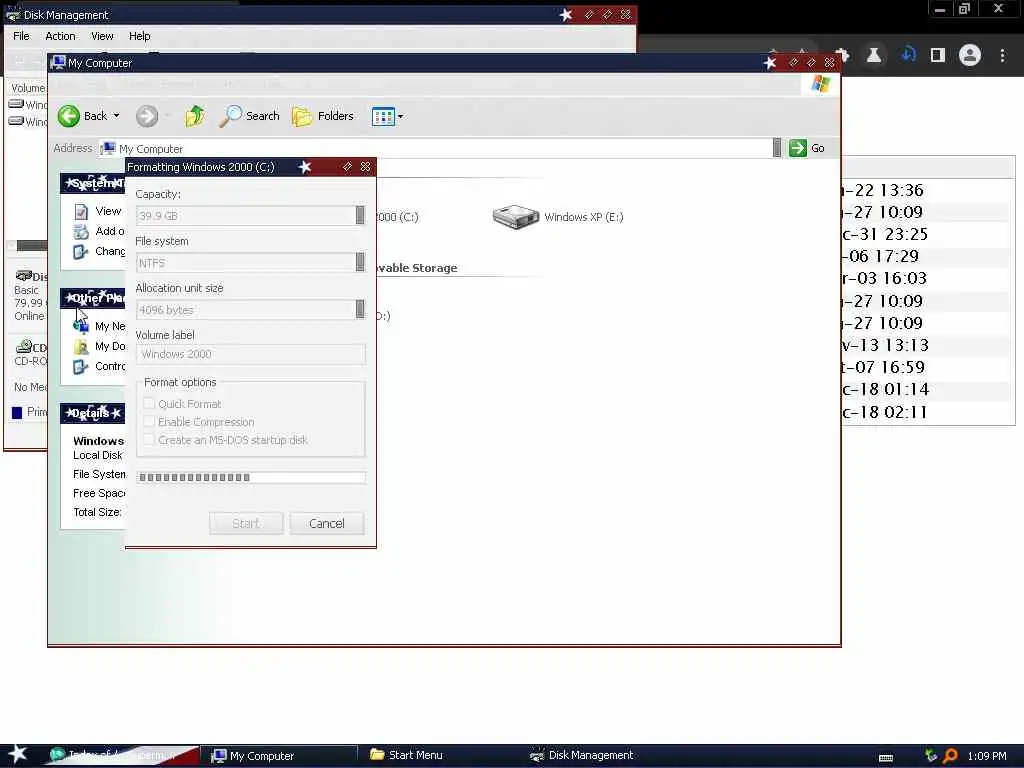This screenshot has width=1024, height=768.
Task: Click the green Back arrow icon
Action: point(69,116)
